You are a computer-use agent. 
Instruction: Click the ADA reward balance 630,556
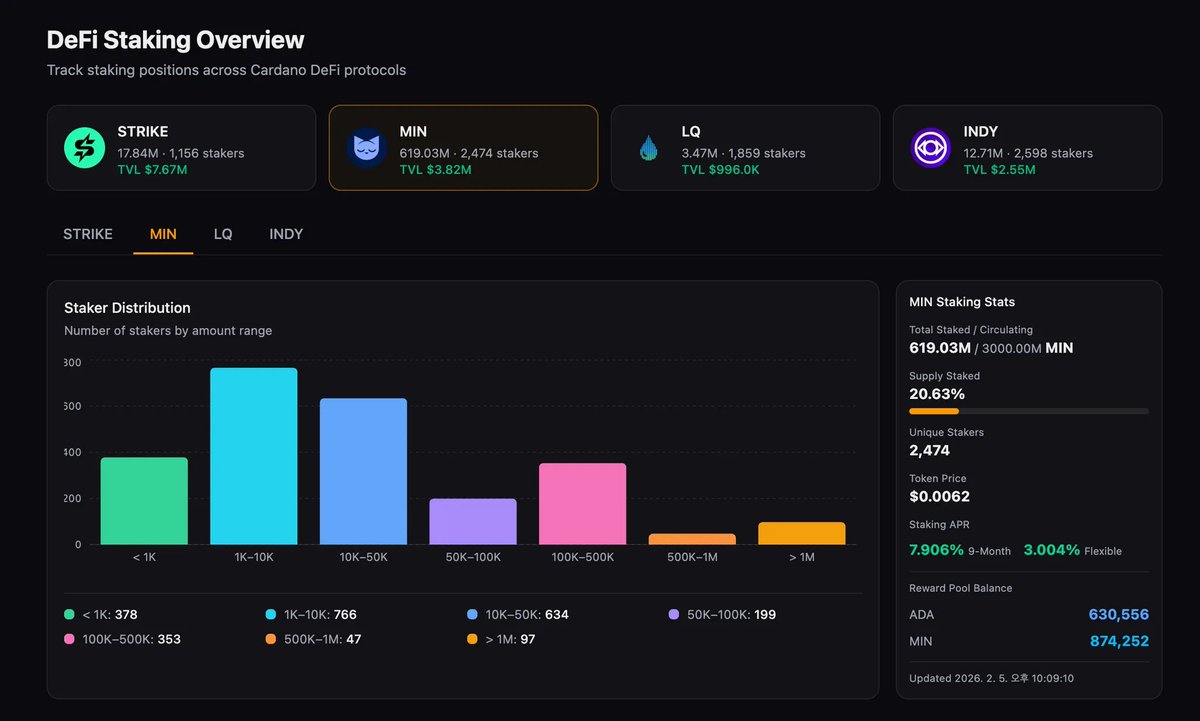1117,615
